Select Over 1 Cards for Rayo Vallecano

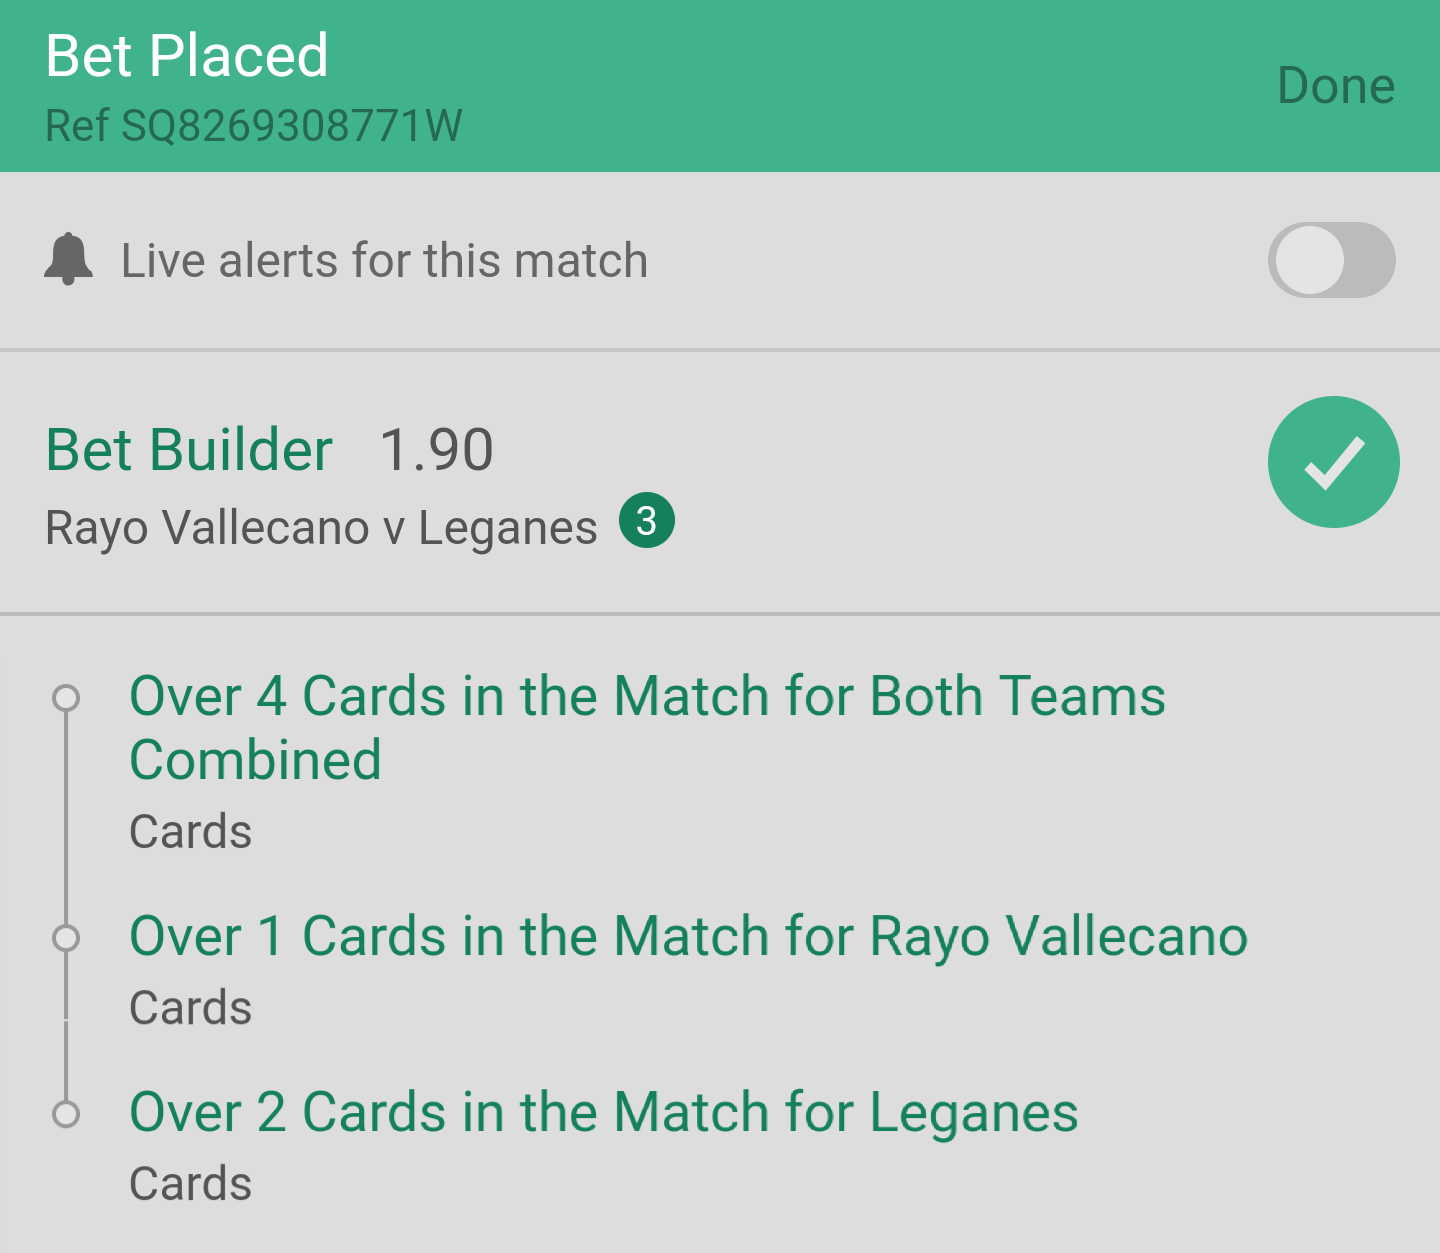(x=688, y=937)
